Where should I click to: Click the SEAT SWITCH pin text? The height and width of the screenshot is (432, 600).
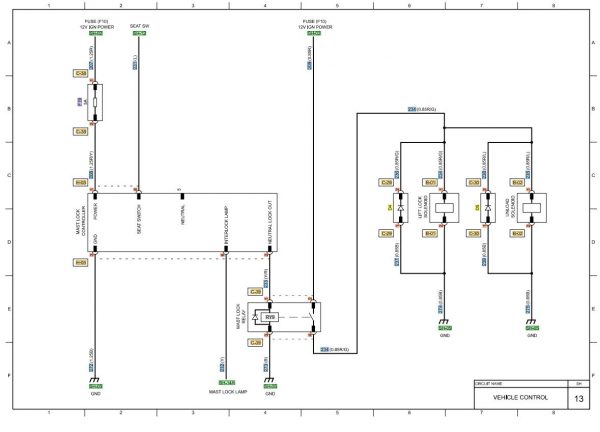139,219
